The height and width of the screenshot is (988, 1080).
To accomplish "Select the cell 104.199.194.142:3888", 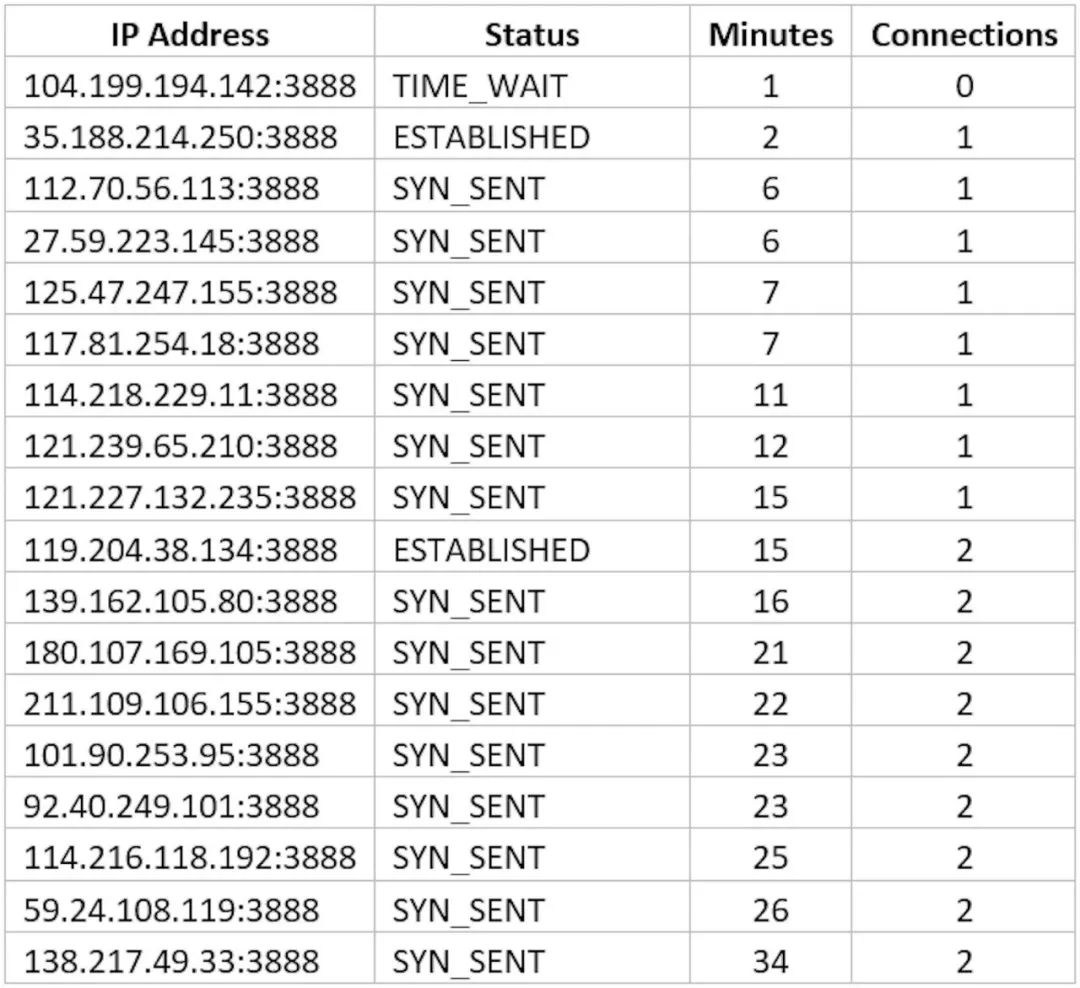I will pyautogui.click(x=190, y=86).
